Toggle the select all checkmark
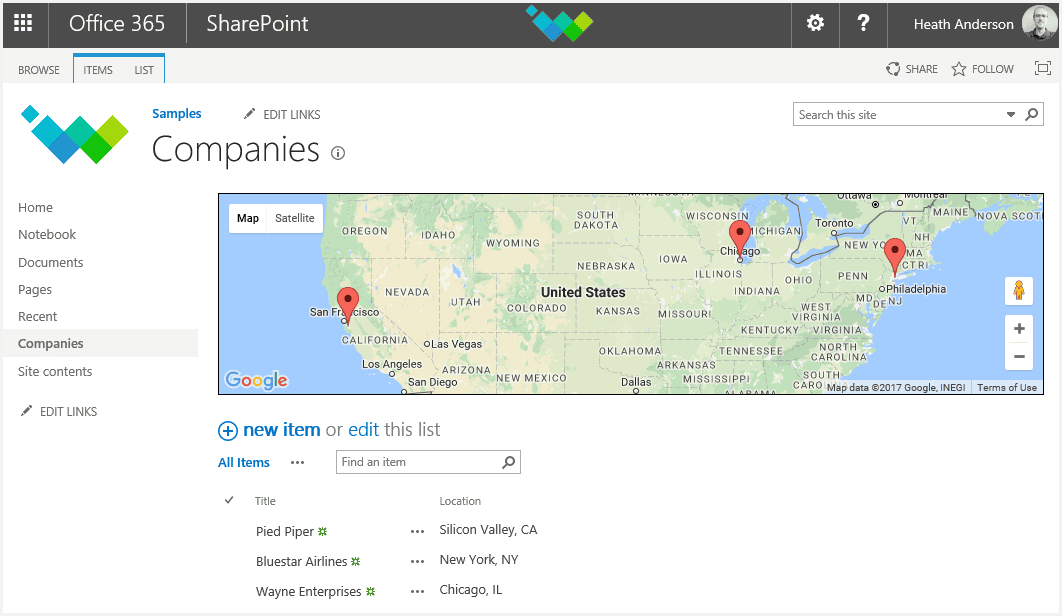 tap(229, 500)
